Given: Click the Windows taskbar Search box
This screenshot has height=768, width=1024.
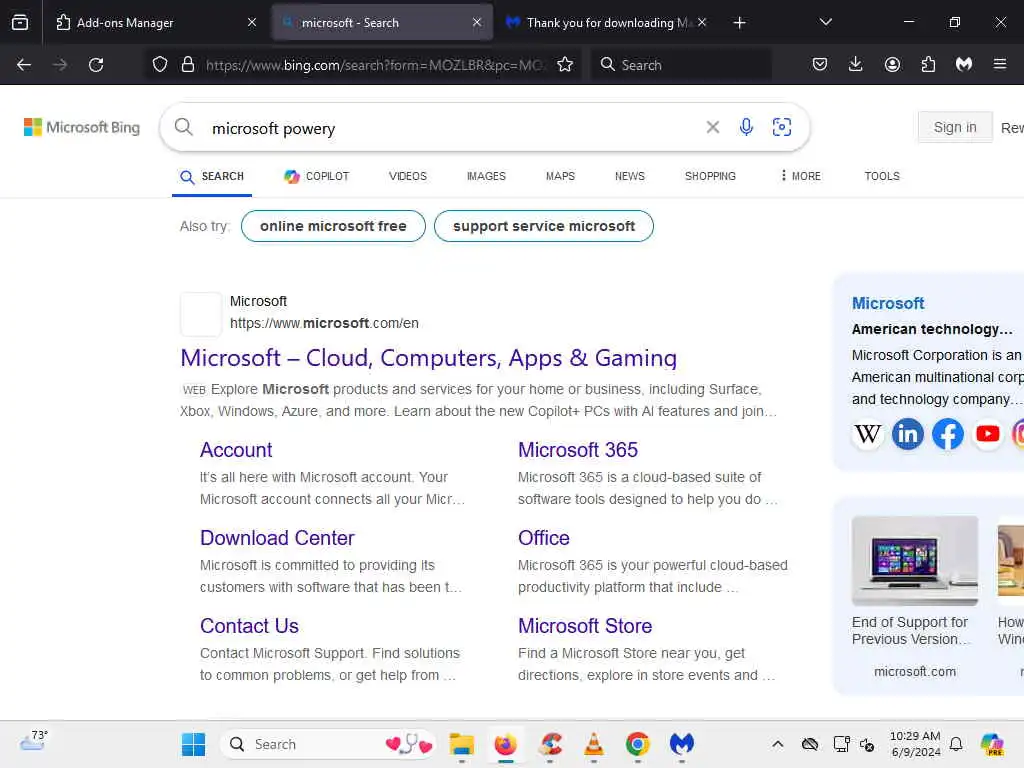Looking at the screenshot, I should pos(328,744).
